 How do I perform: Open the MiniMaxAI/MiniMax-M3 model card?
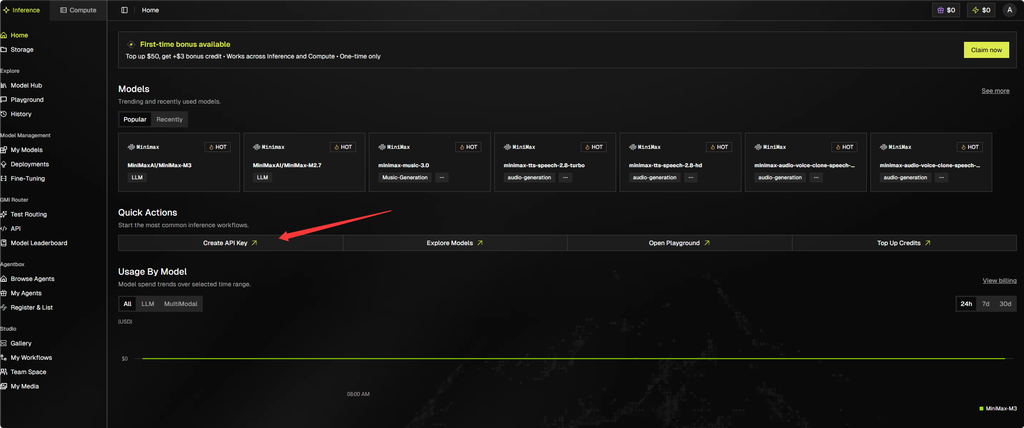(x=179, y=163)
